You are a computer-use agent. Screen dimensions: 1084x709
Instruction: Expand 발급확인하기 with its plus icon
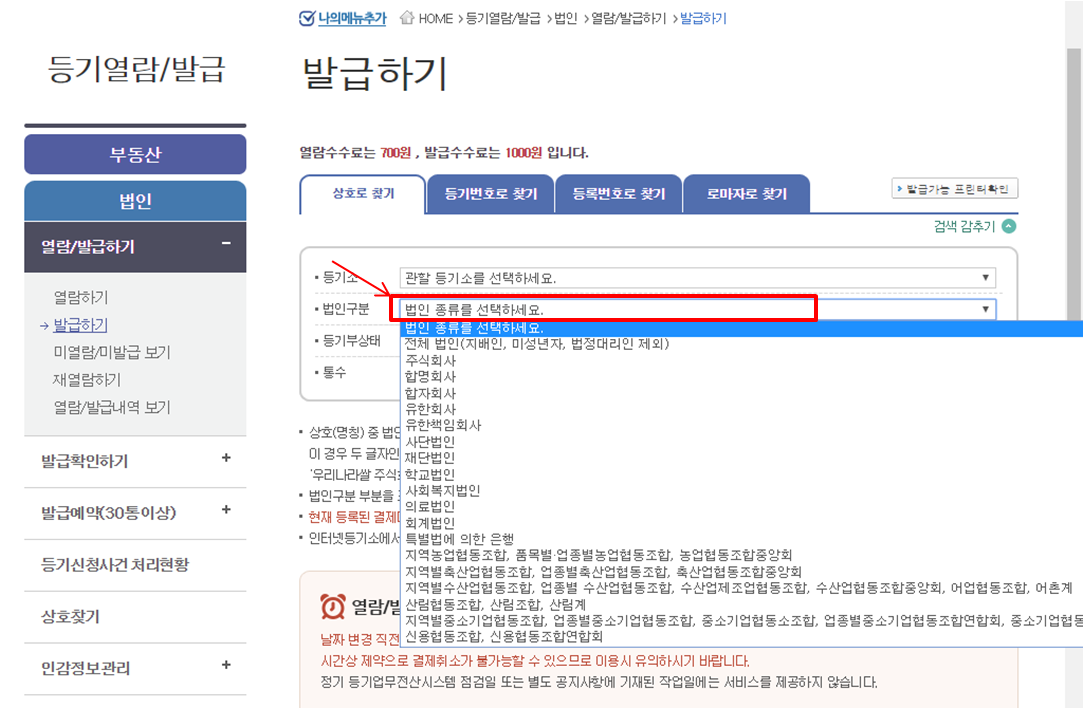pyautogui.click(x=226, y=457)
